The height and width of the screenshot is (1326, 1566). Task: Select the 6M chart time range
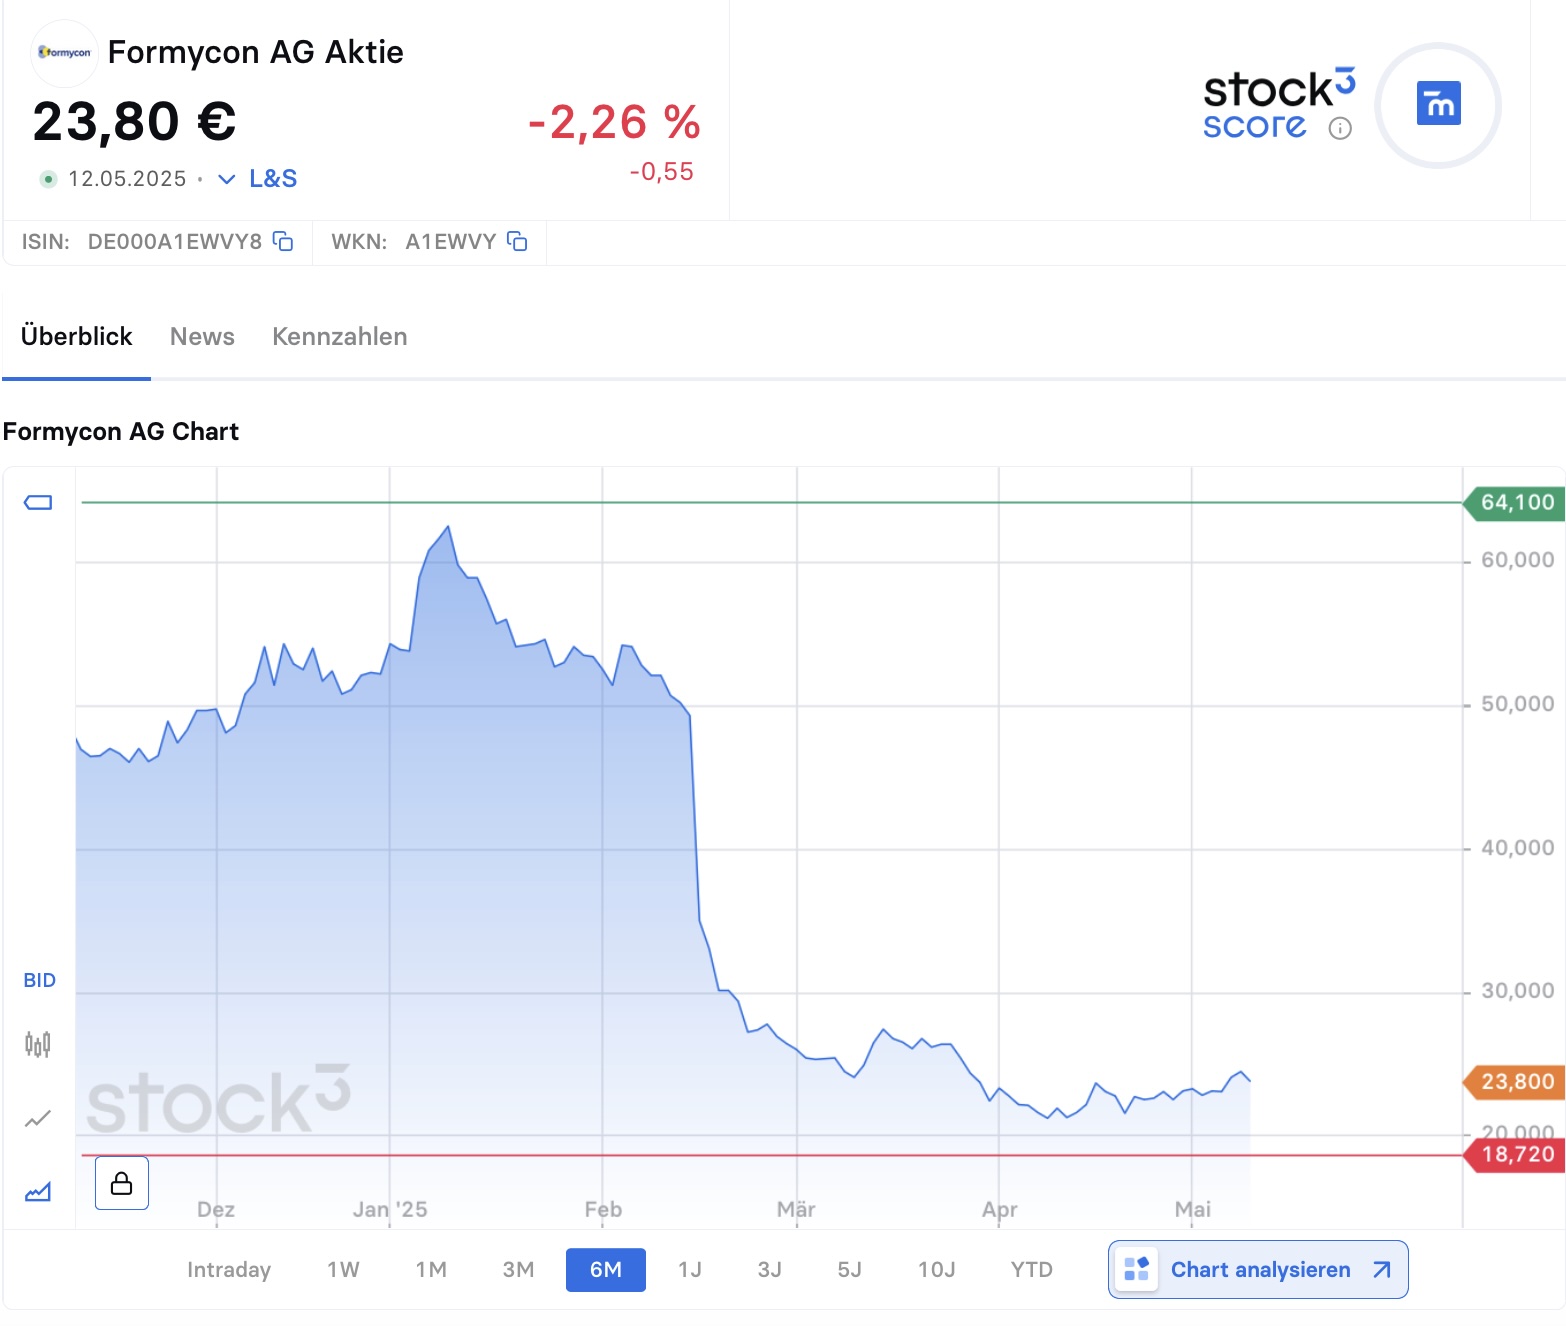point(605,1270)
